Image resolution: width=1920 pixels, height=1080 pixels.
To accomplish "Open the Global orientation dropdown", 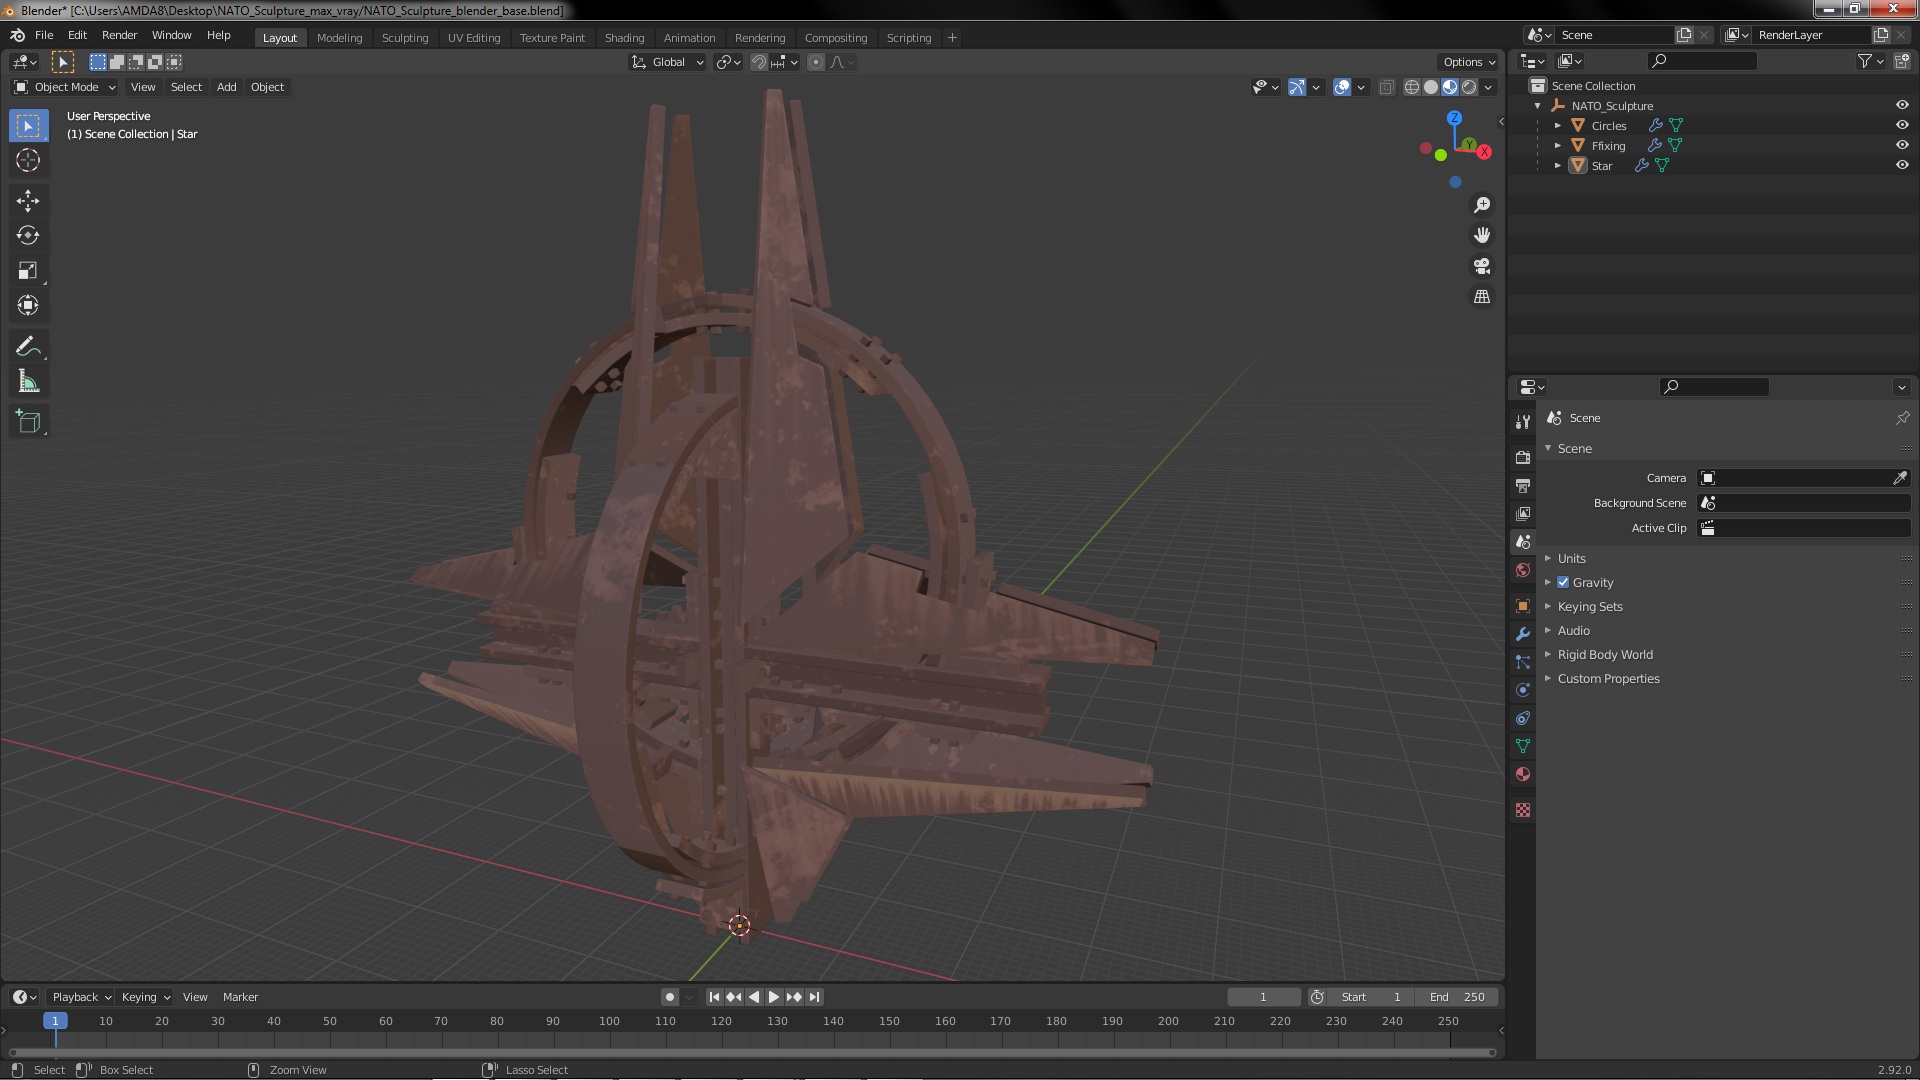I will click(x=667, y=62).
